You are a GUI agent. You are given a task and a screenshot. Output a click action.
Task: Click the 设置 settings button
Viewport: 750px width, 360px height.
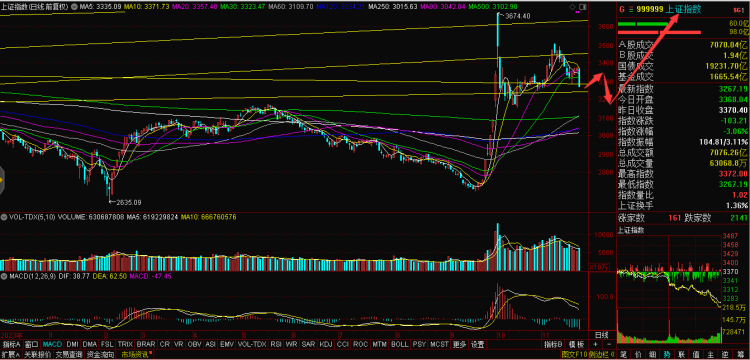click(477, 344)
